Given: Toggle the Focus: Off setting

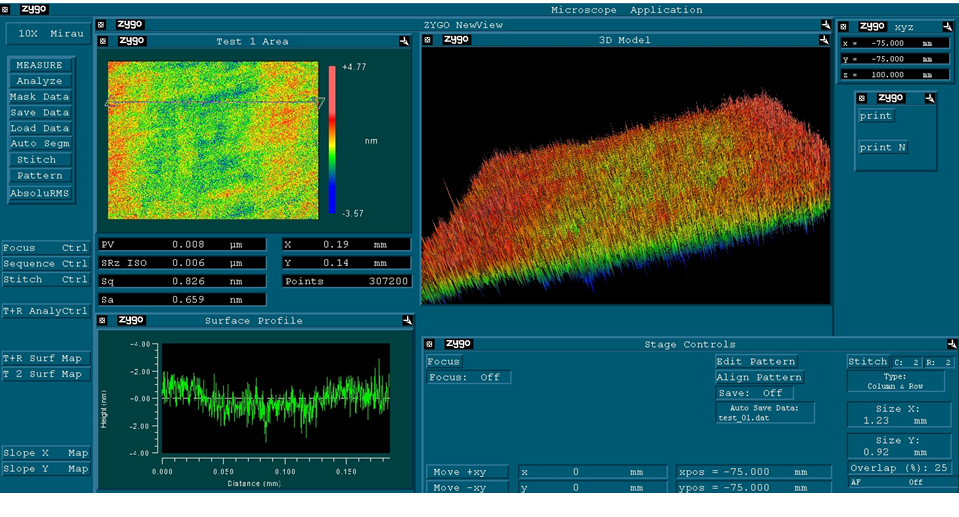Looking at the screenshot, I should (468, 378).
